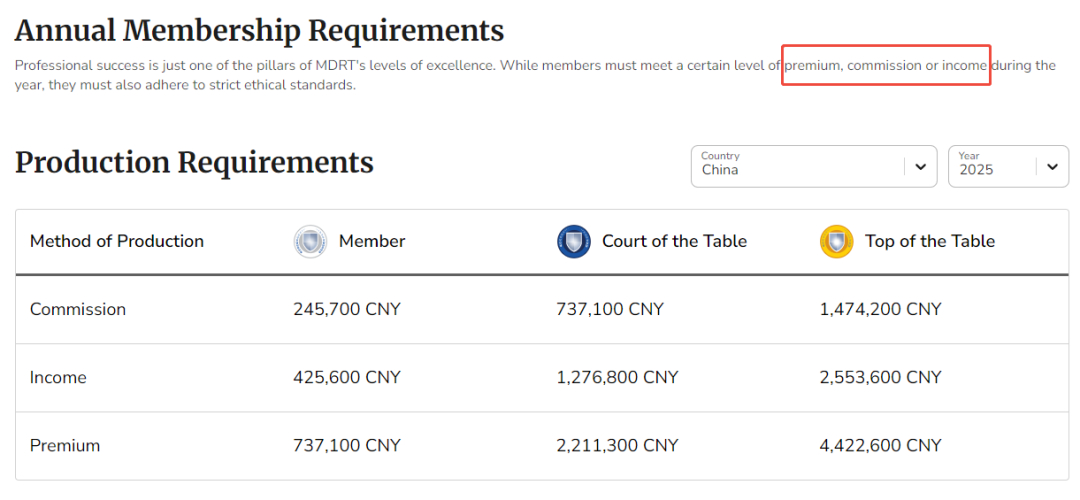Click the Country dropdown chevron arrow

[920, 167]
